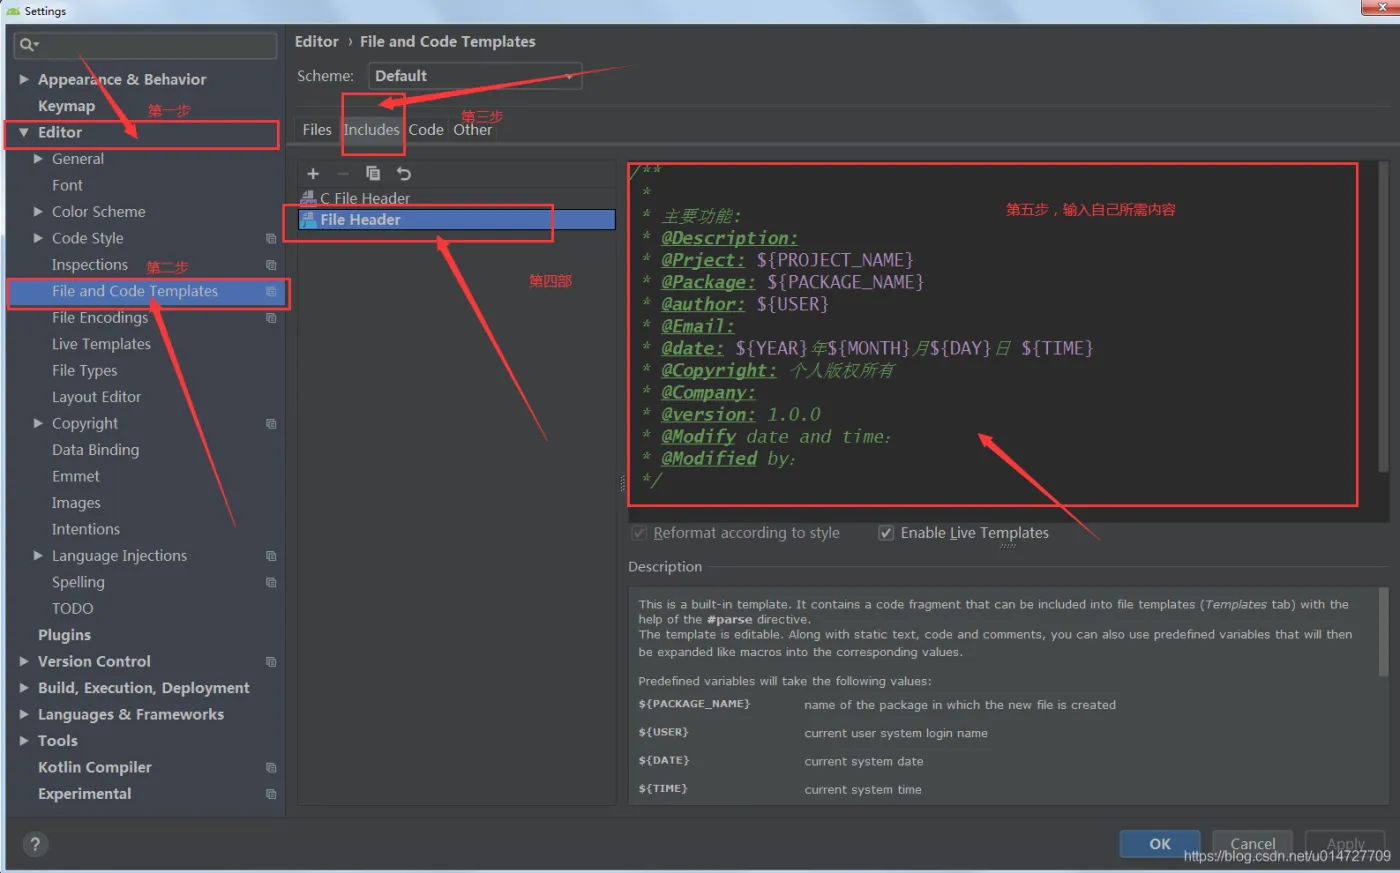Expand the Color Scheme node arrow

[x=38, y=212]
